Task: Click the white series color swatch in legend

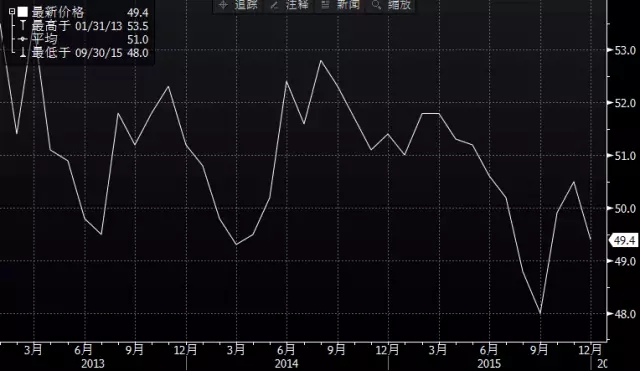Action: click(22, 12)
